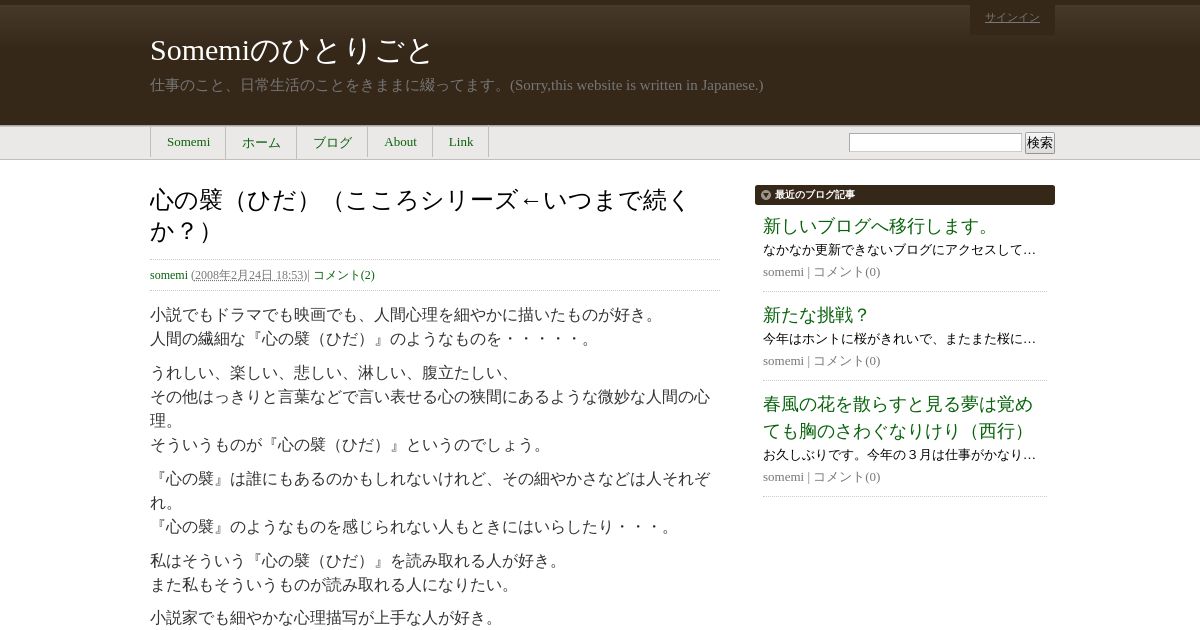Image resolution: width=1200 pixels, height=630 pixels.
Task: Open the About navigation tab
Action: click(400, 142)
